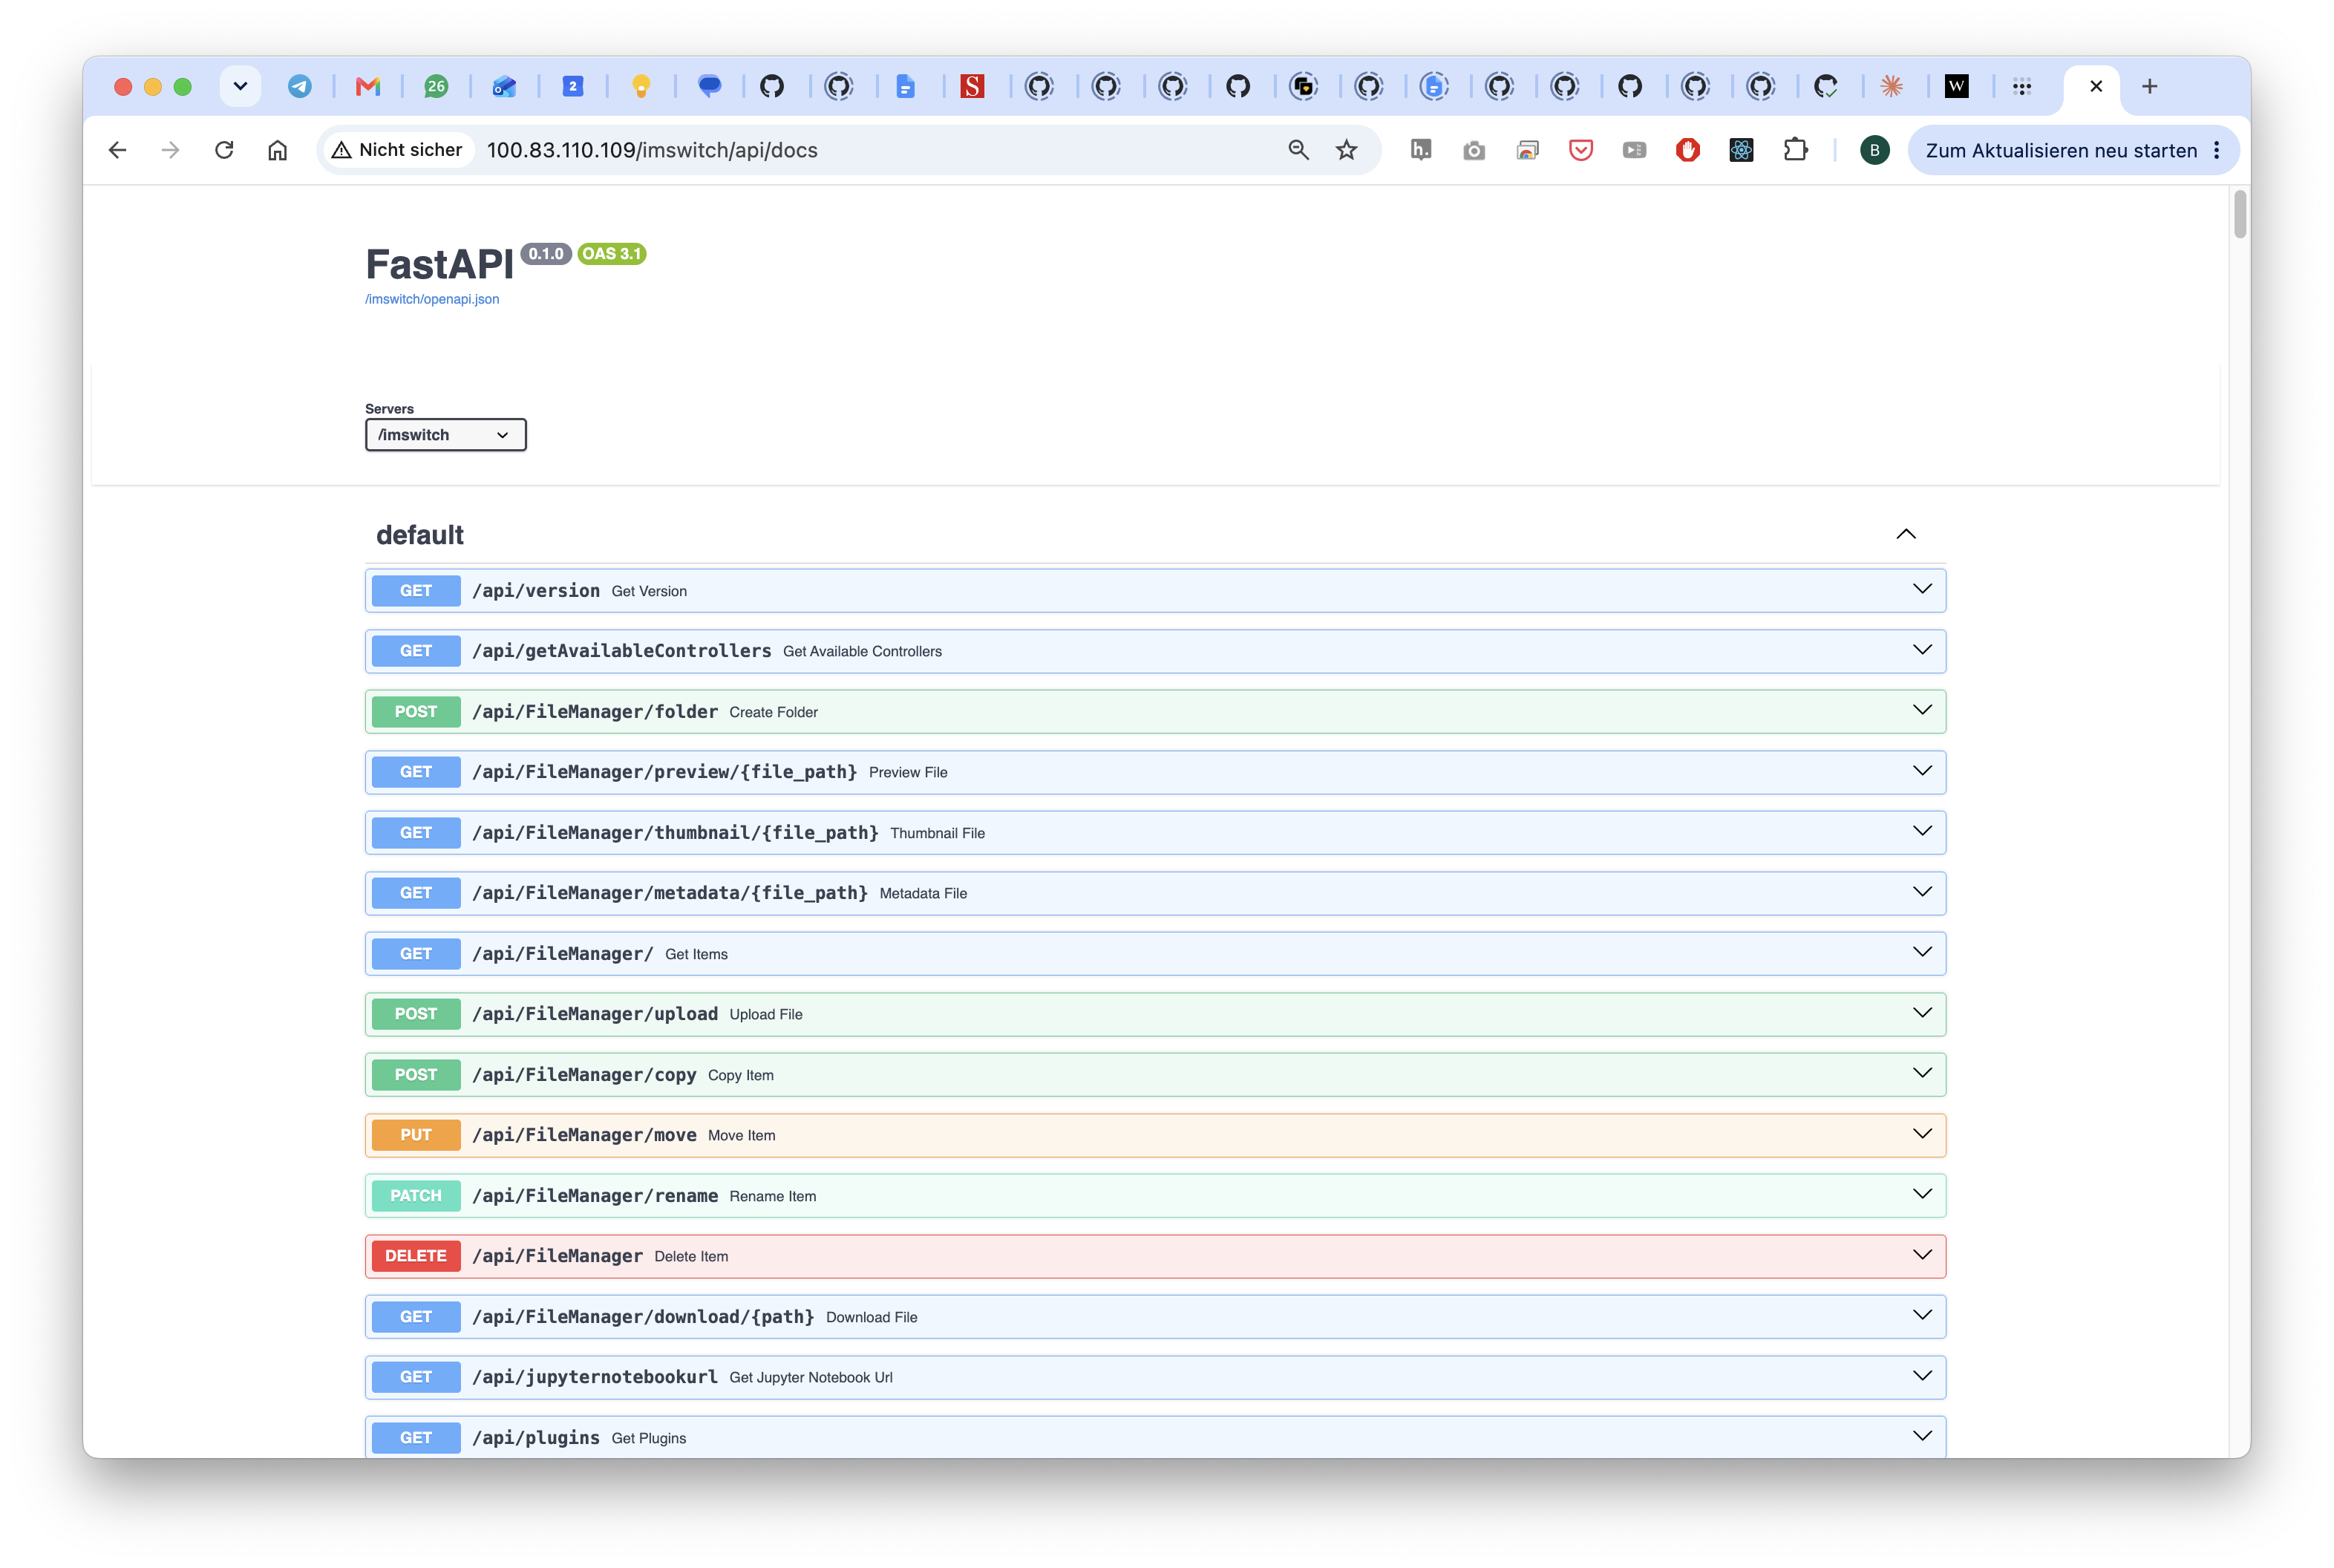Go forward to the next page
2334x1568 pixels.
pos(171,150)
